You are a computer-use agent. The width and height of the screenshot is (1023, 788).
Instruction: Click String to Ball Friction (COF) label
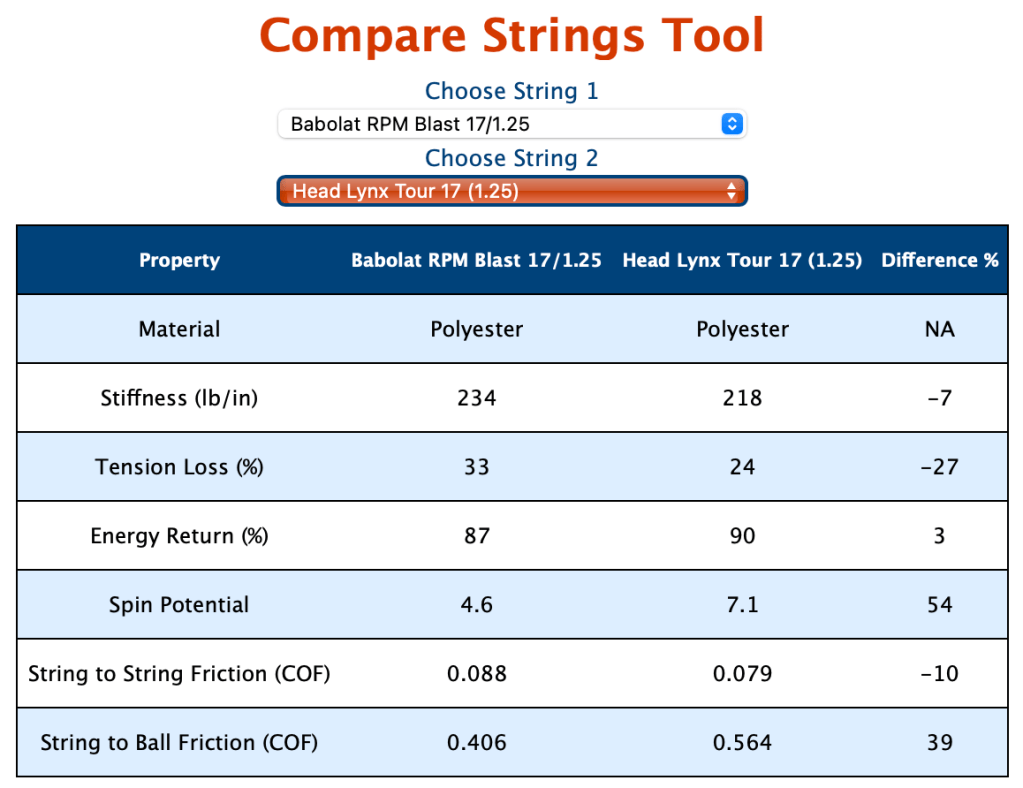(179, 742)
